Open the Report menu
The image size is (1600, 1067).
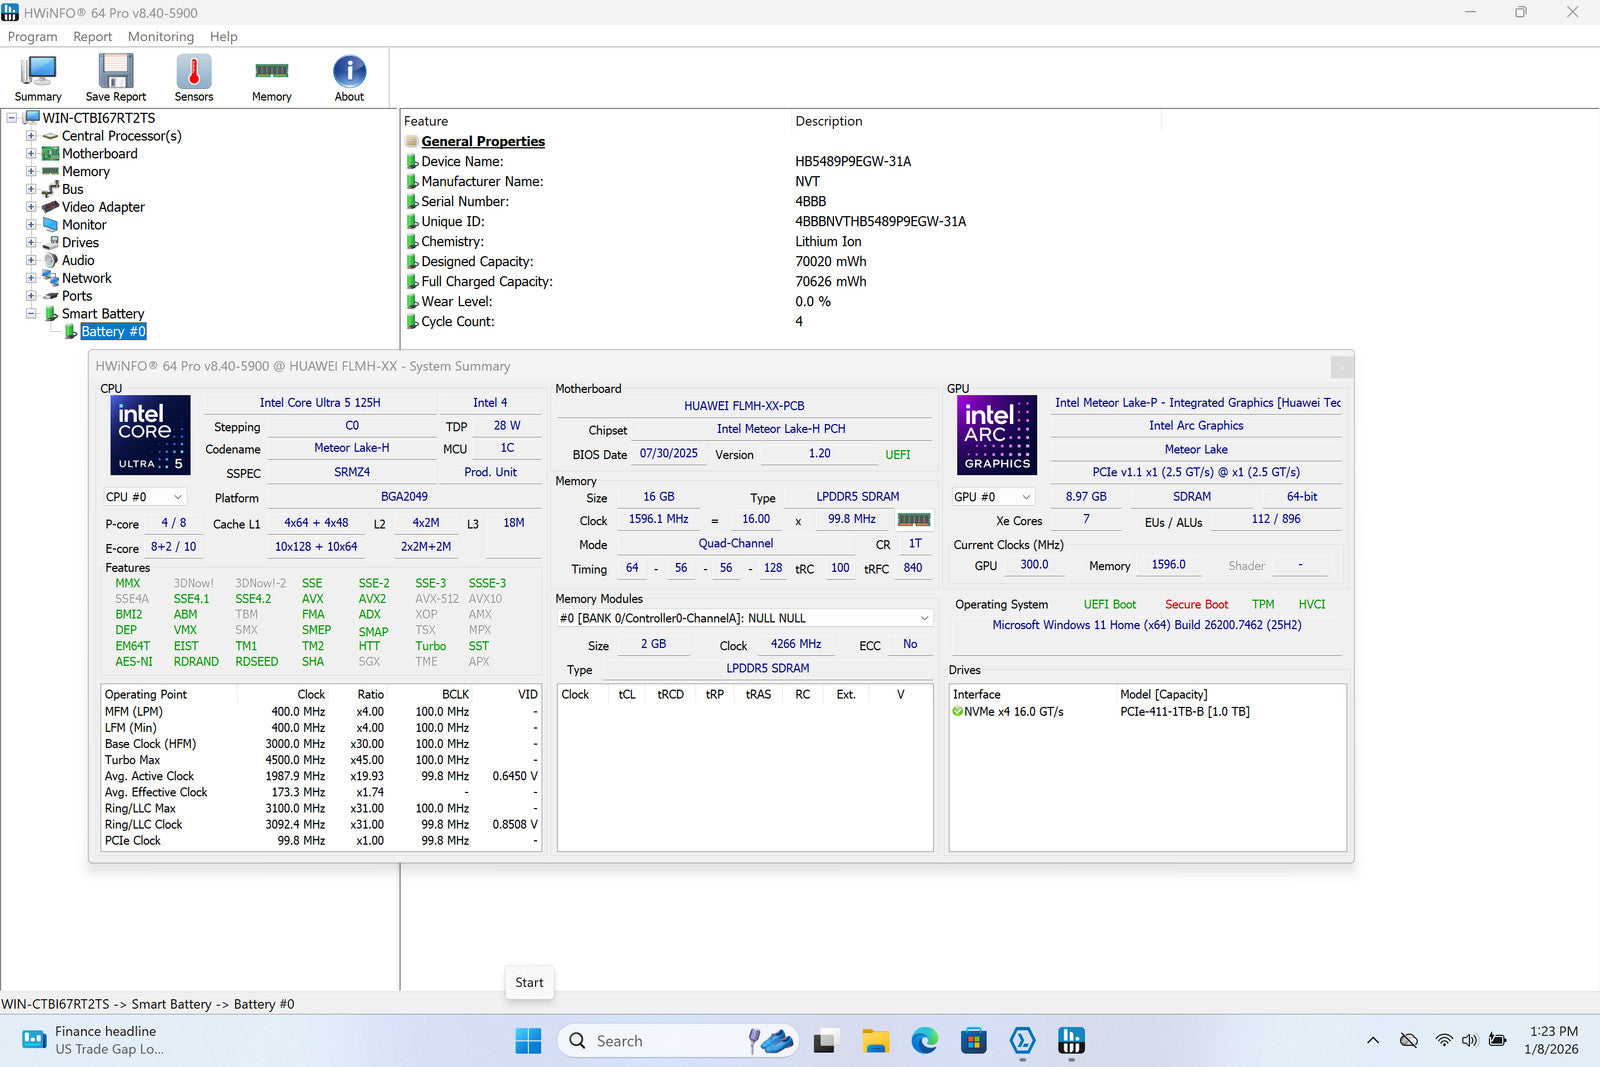[92, 37]
